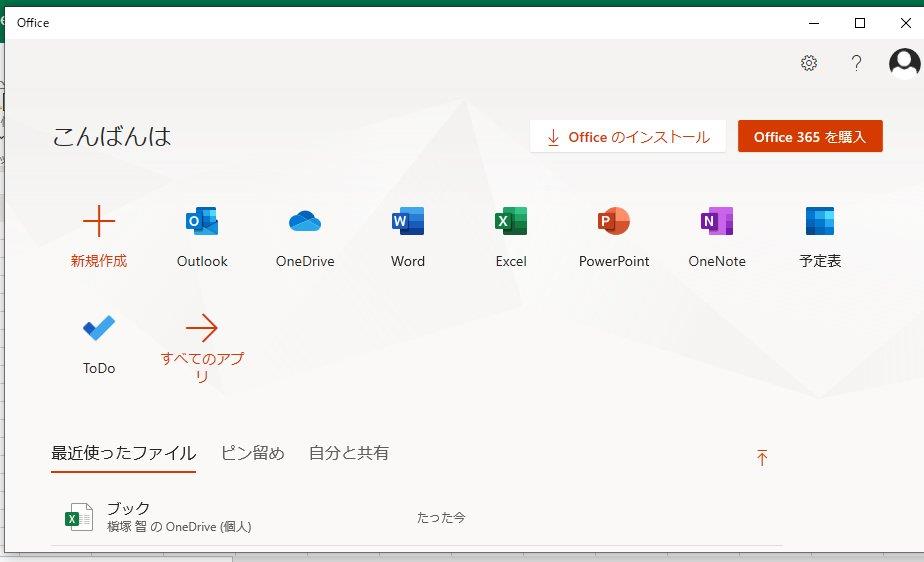Open the Outlook app icon
The width and height of the screenshot is (924, 562).
point(202,221)
